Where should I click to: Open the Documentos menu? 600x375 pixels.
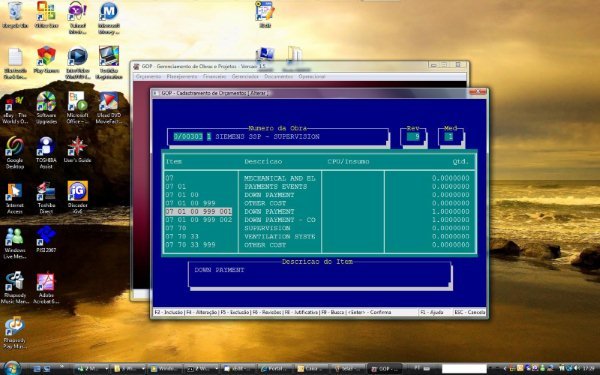tap(278, 77)
